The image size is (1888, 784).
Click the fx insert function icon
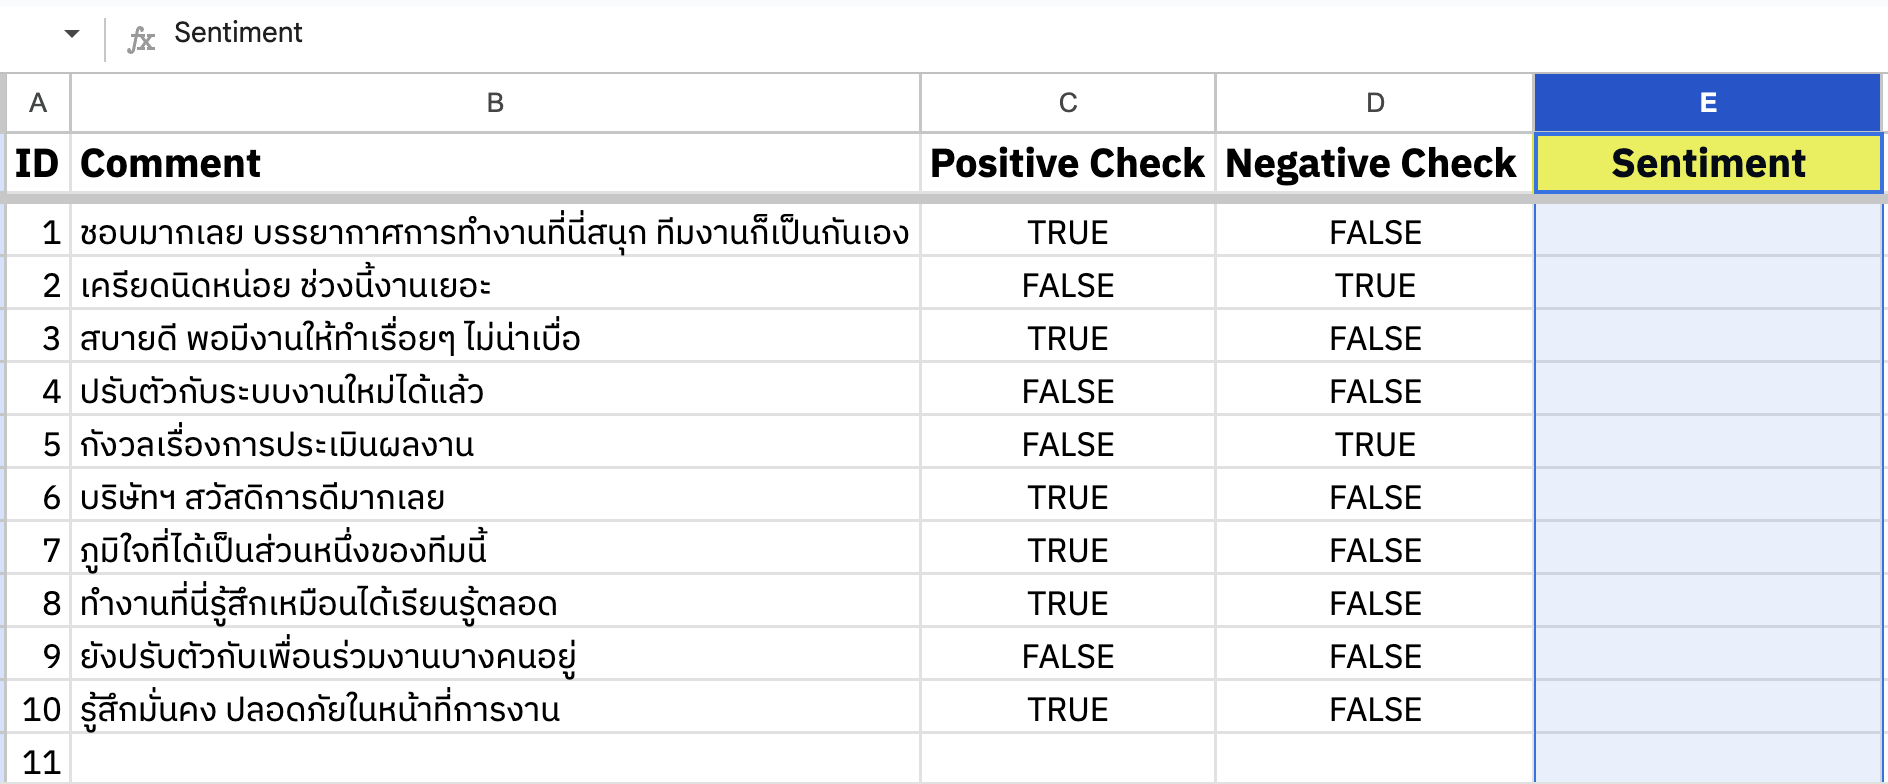pyautogui.click(x=141, y=33)
